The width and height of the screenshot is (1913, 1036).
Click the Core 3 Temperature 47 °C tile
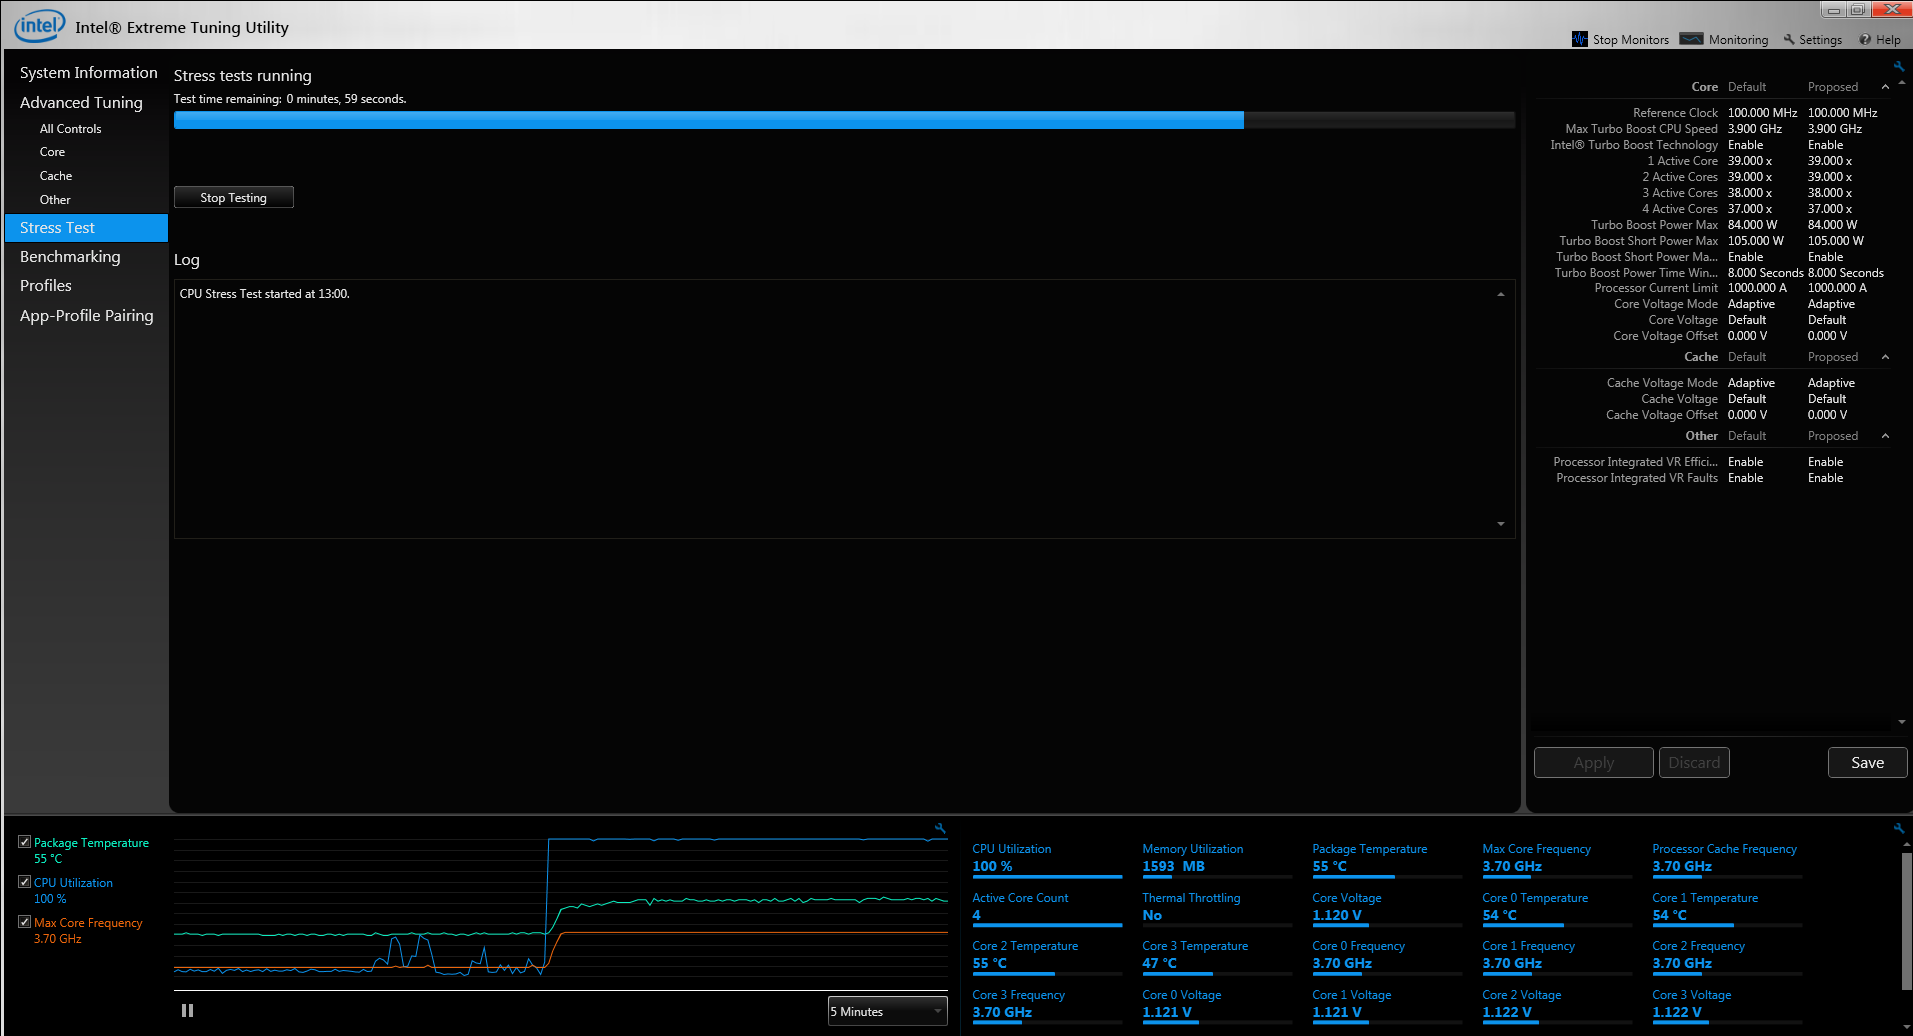click(1217, 956)
